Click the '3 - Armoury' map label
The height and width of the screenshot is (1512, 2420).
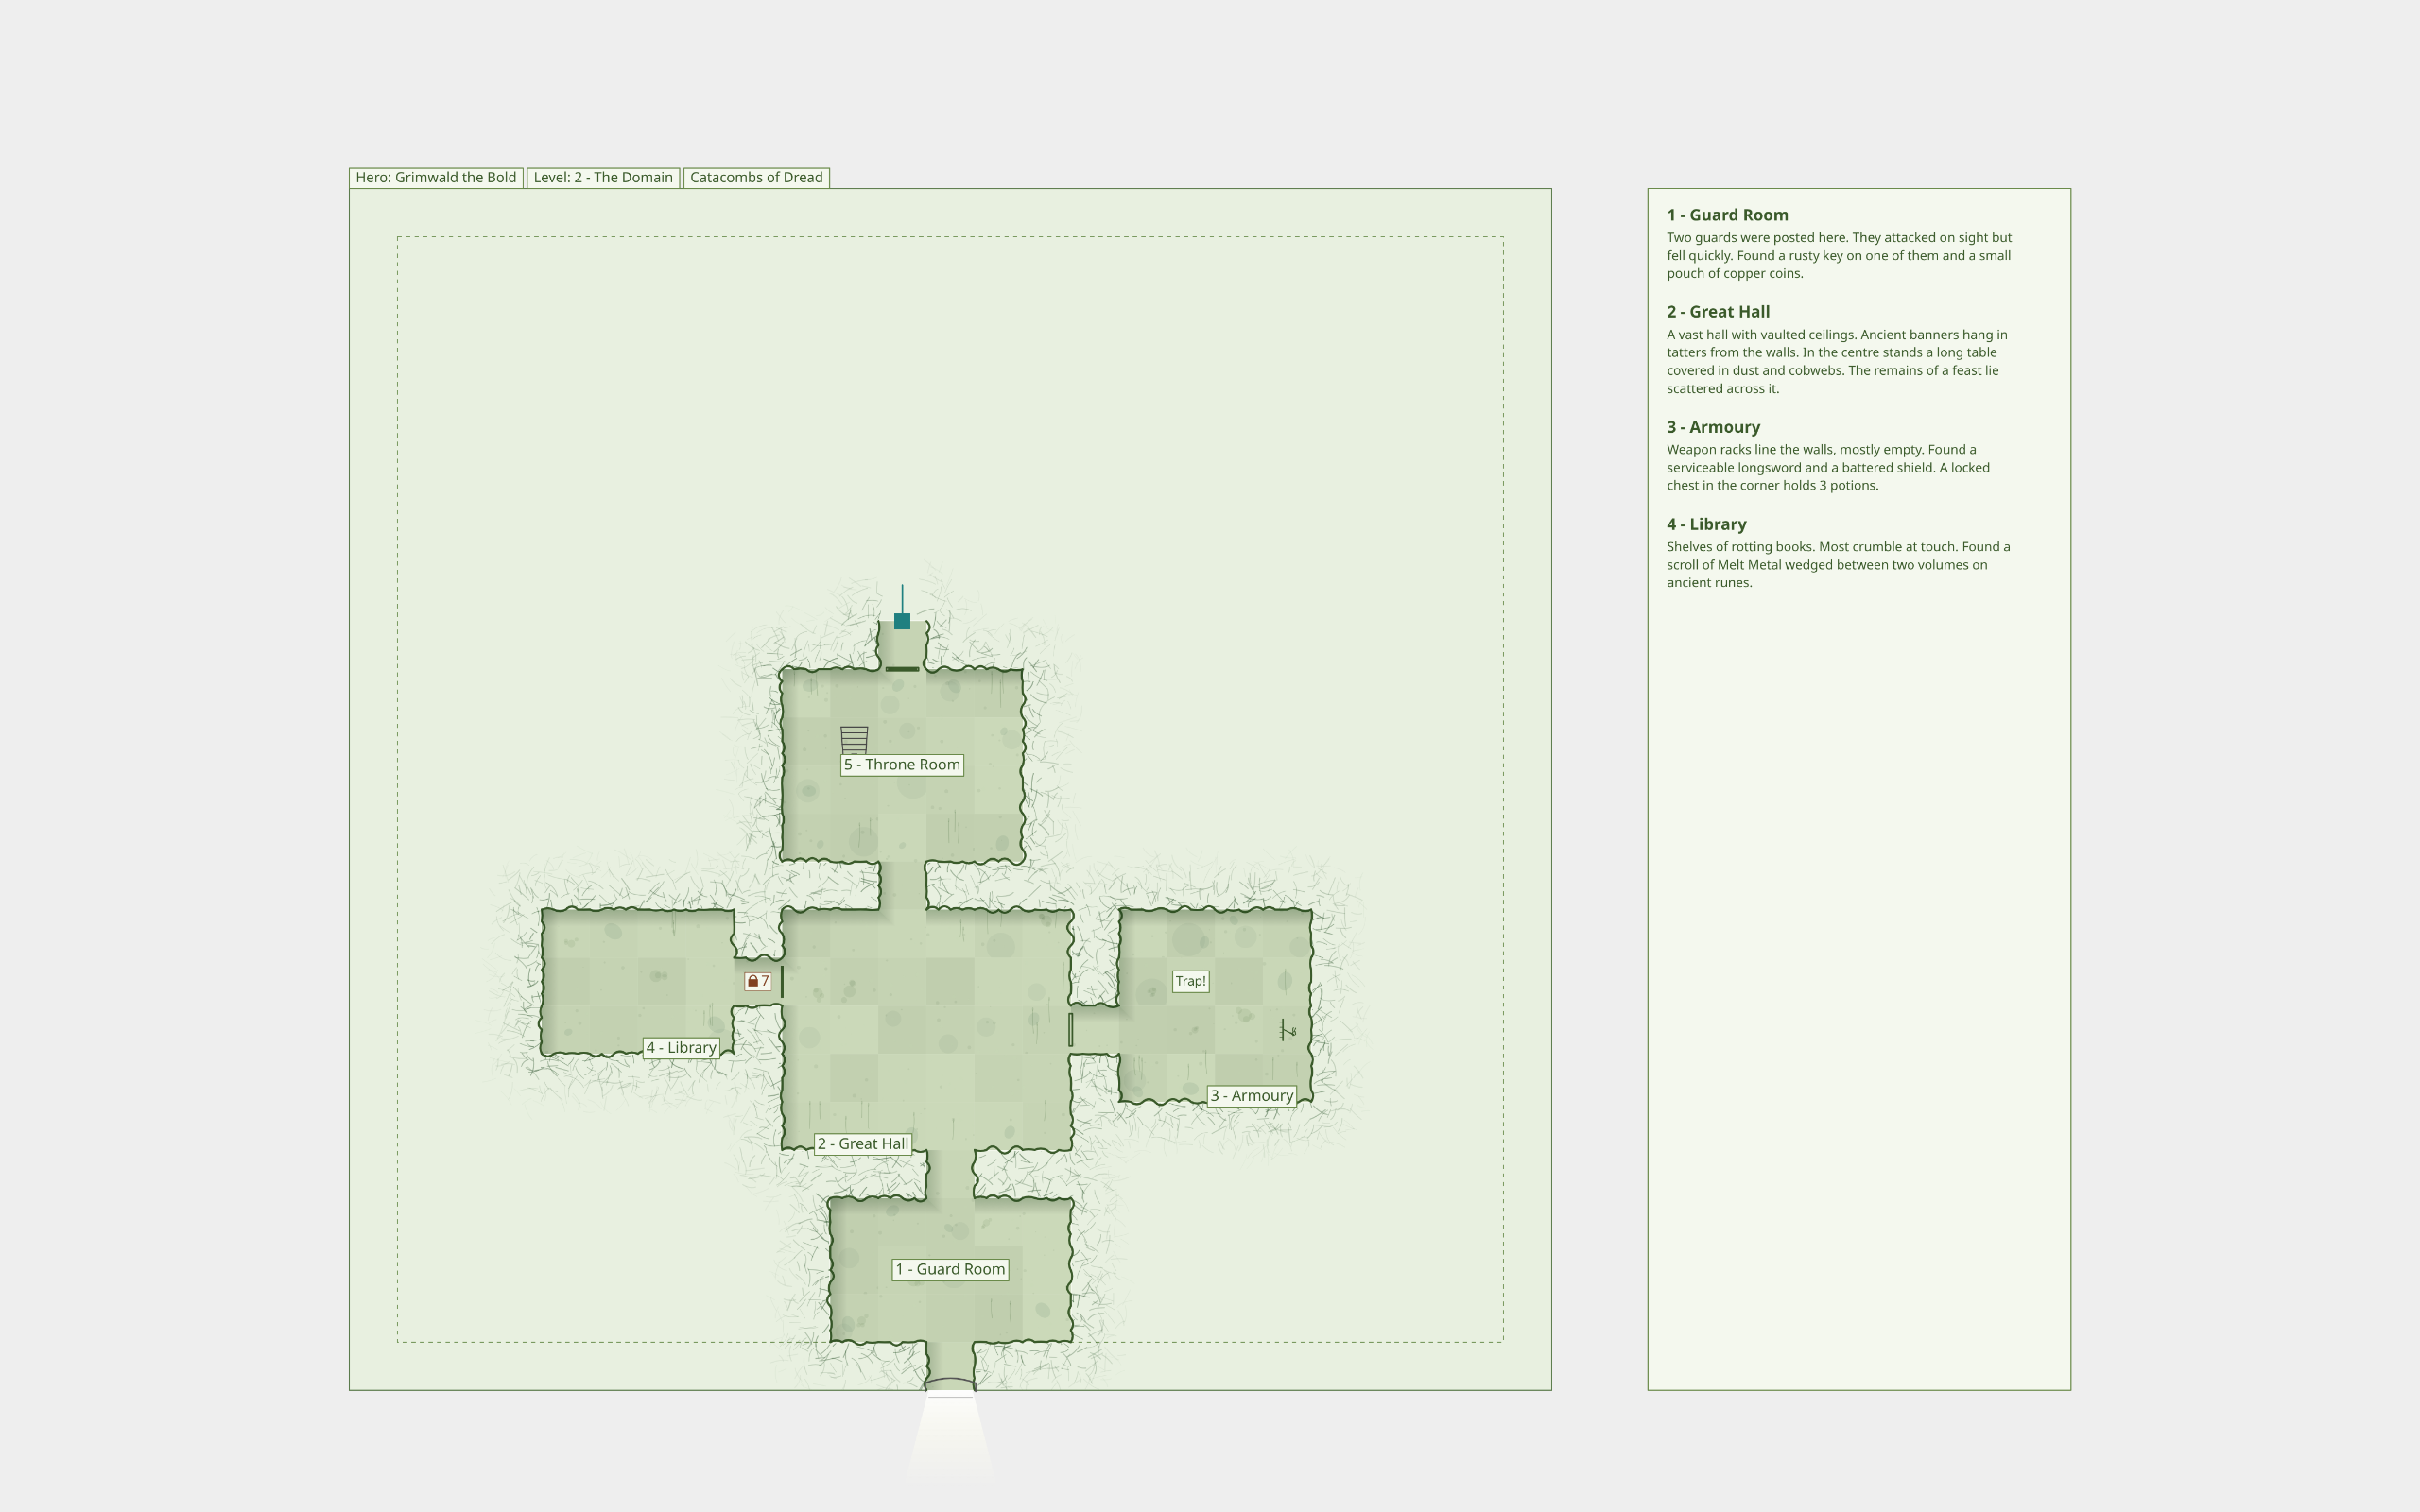[x=1252, y=1096]
